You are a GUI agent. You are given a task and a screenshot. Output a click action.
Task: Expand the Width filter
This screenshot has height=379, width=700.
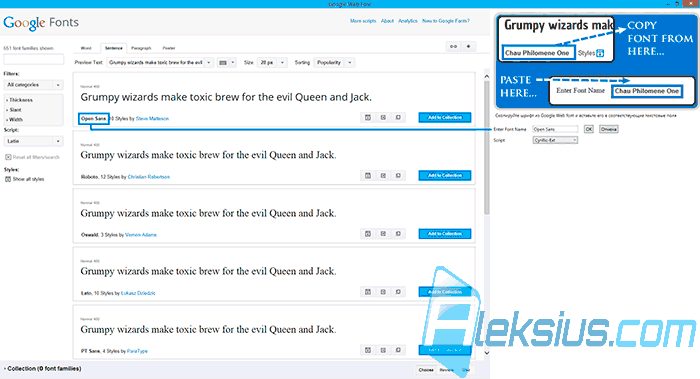coord(15,120)
